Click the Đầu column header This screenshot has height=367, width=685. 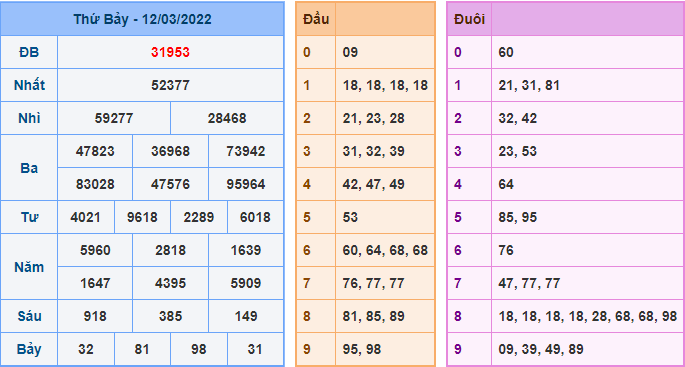click(x=316, y=19)
